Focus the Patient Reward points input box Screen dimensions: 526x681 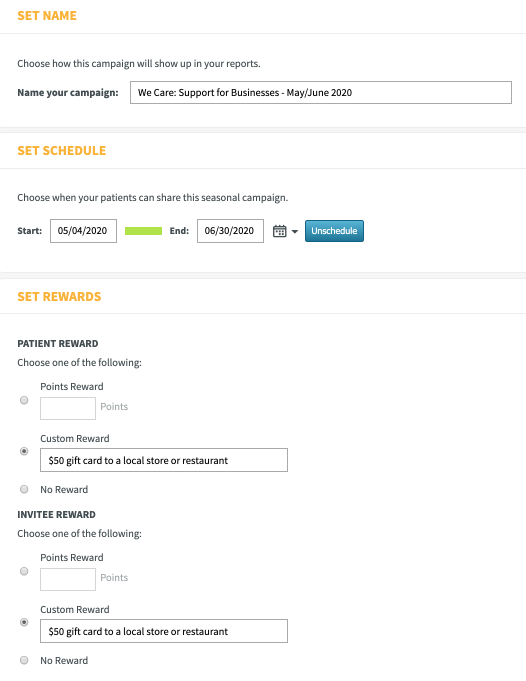[x=68, y=408]
